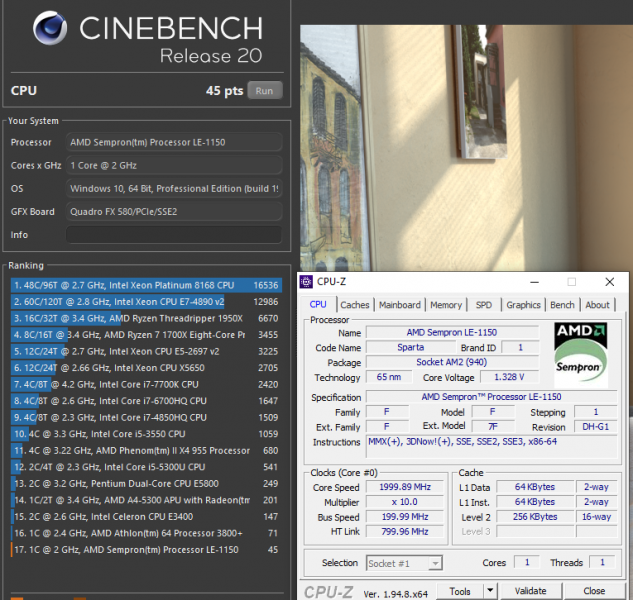Screen dimensions: 633x600
Task: Select ranking entry Intel Celeron E3400
Action: (146, 517)
